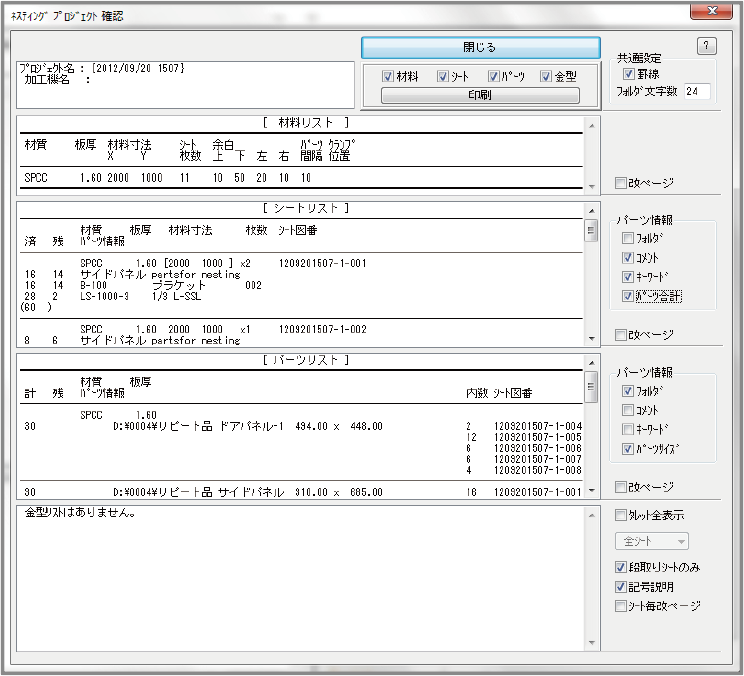
Task: Click the parts list scroll-up arrow
Action: (592, 363)
